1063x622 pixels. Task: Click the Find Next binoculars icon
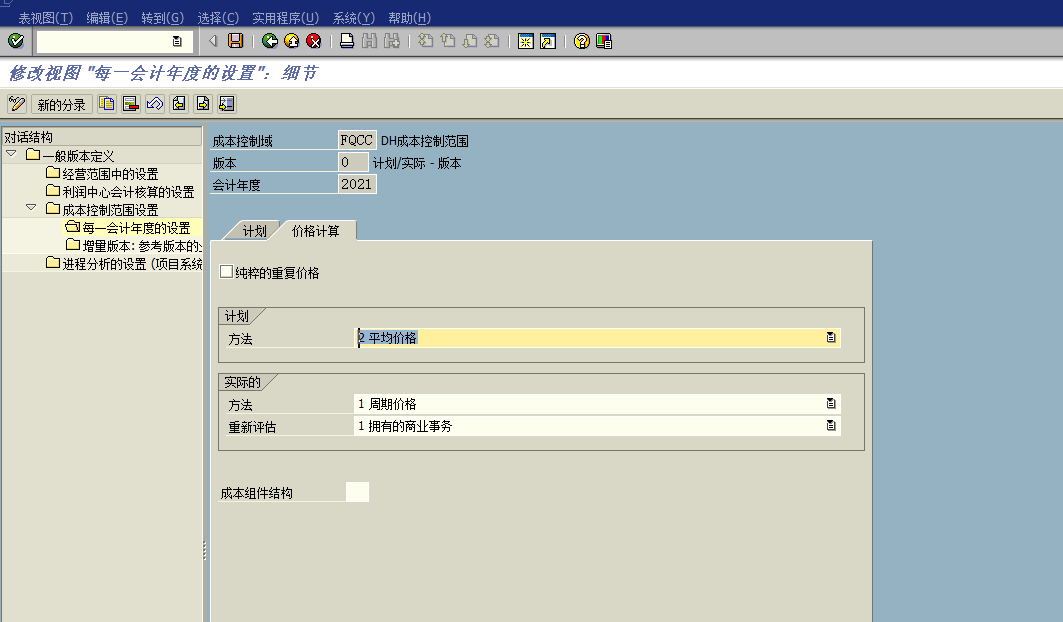pos(392,41)
